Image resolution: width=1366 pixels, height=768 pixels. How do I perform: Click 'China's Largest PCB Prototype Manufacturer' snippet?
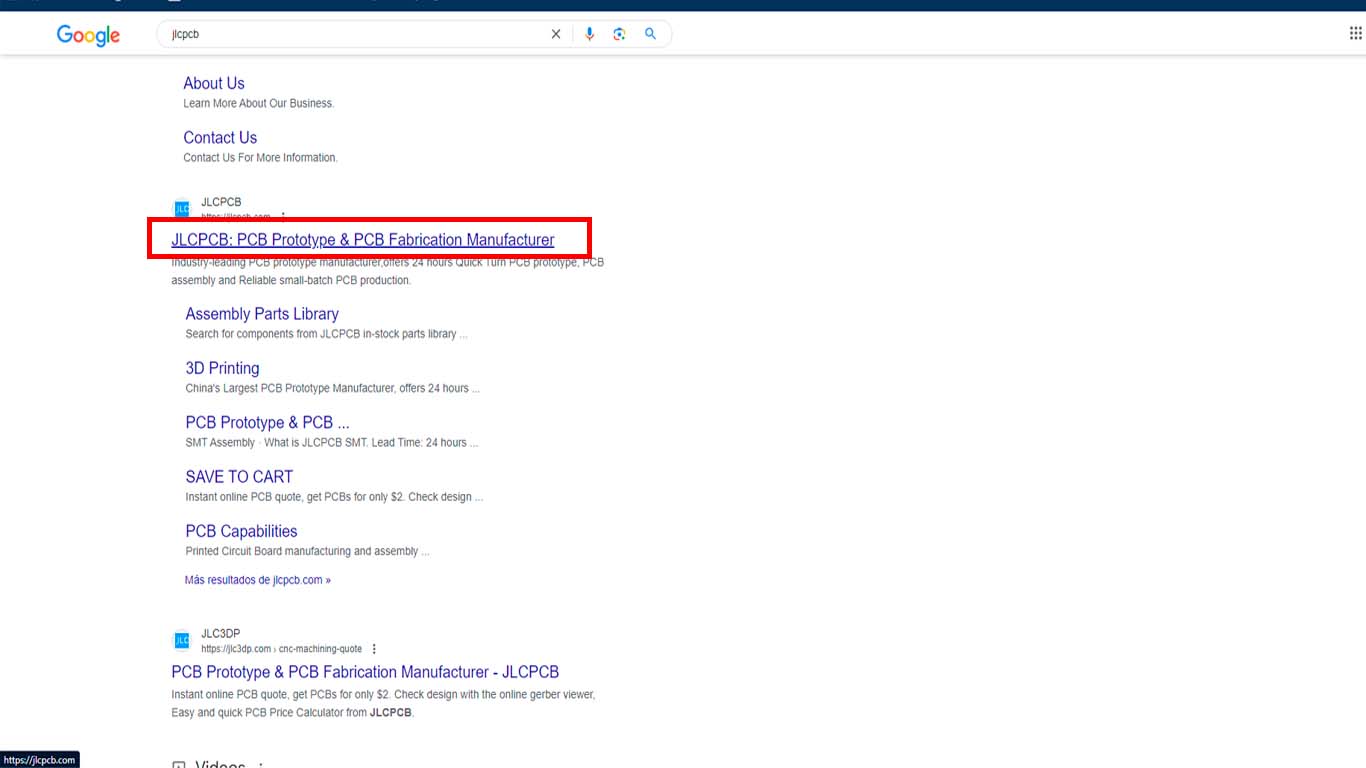point(332,388)
